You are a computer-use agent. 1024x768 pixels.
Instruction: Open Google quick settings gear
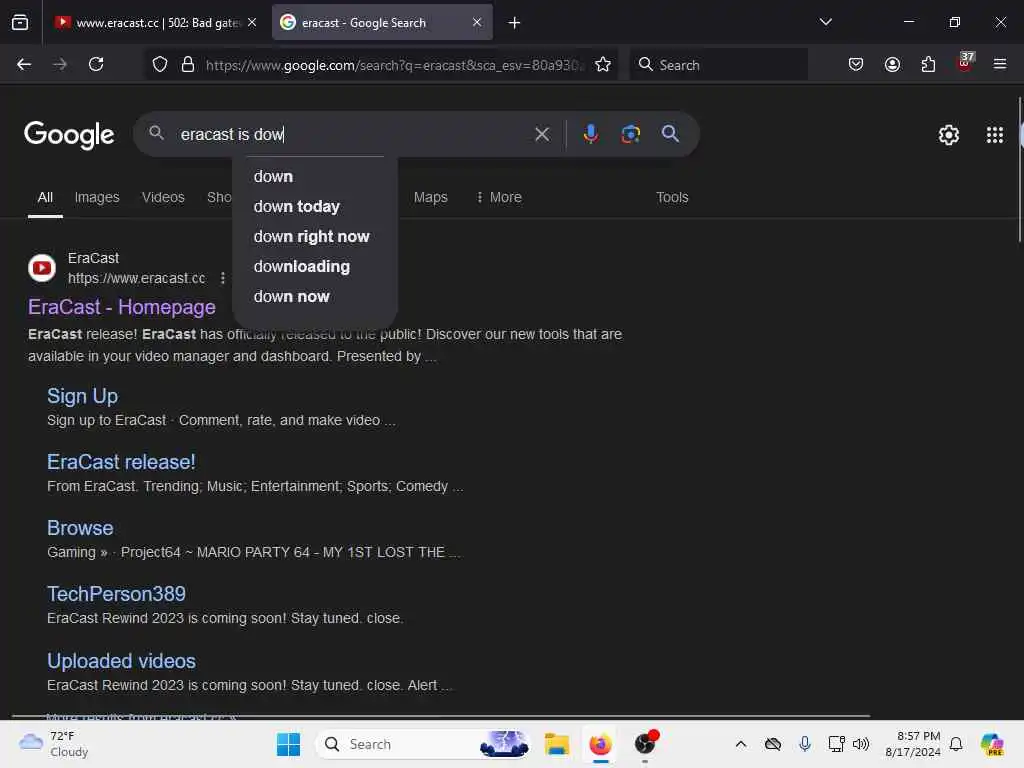[948, 135]
